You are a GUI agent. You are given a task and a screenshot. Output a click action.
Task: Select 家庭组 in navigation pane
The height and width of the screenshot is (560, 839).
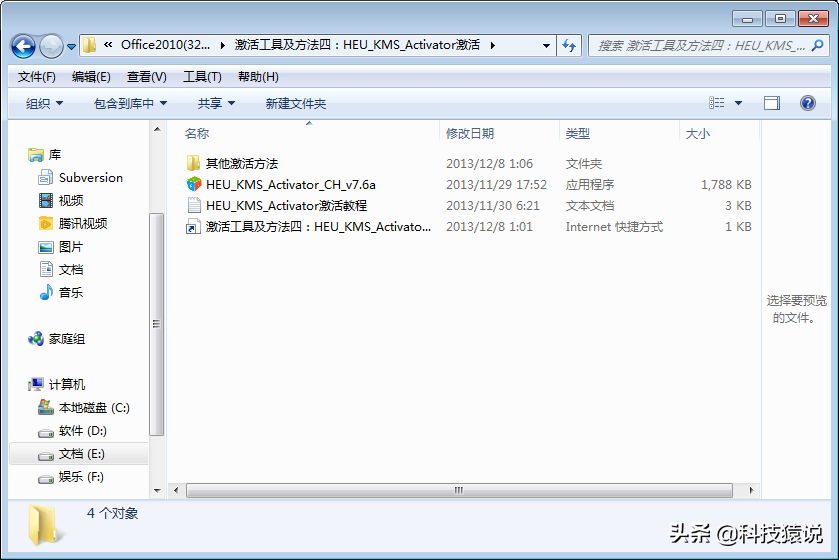point(66,339)
